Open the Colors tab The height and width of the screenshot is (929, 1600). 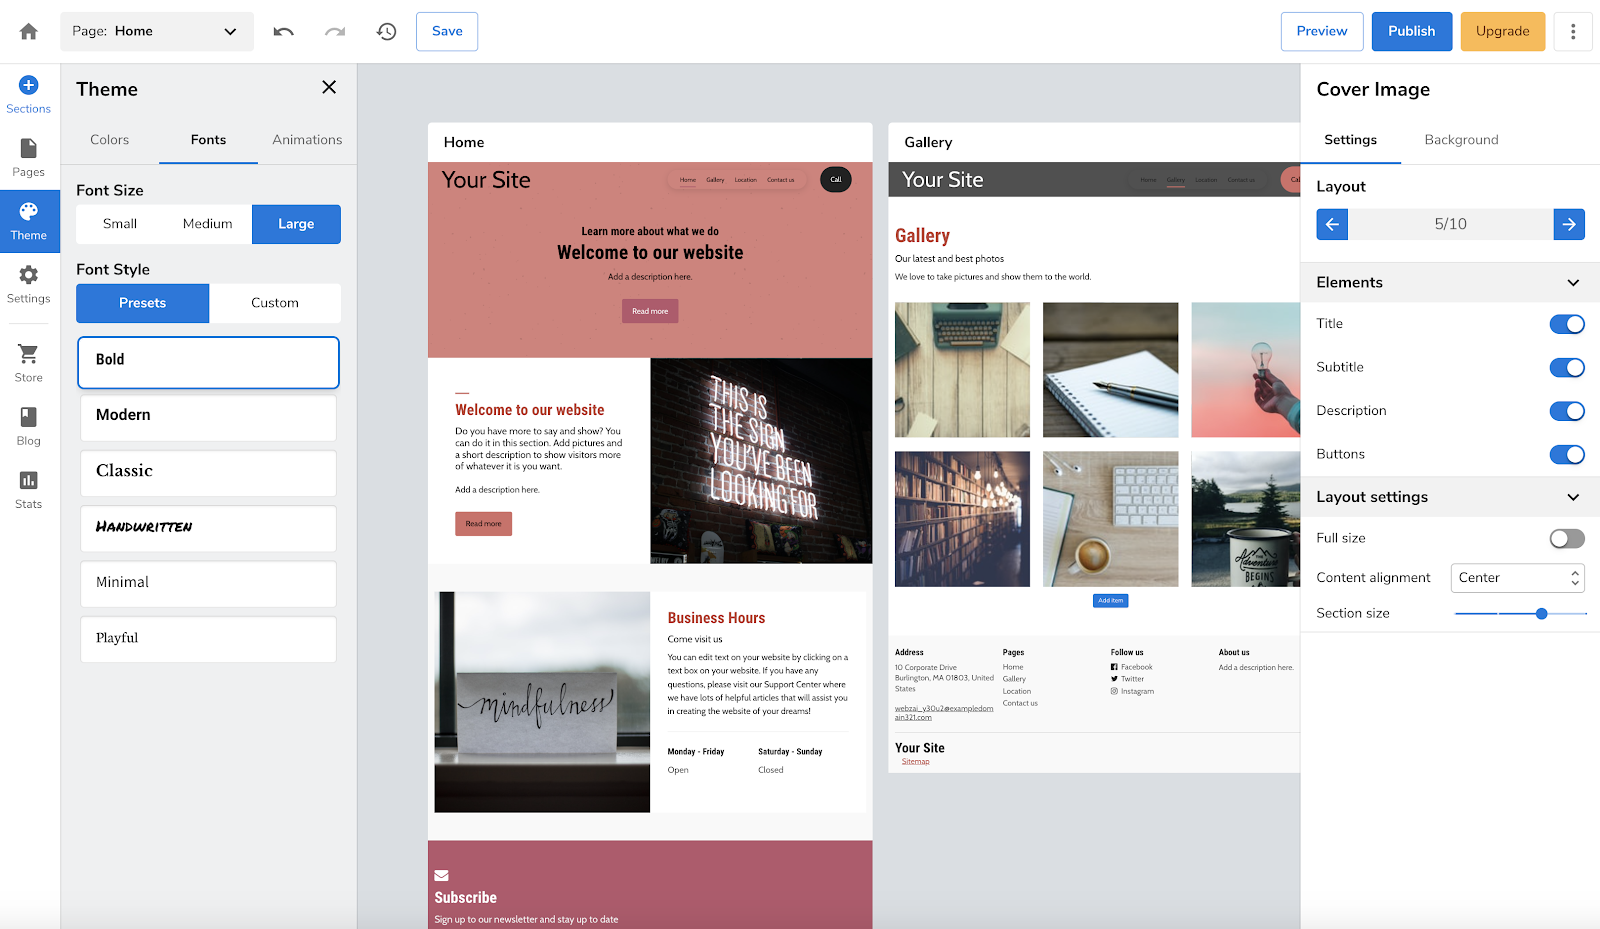pos(110,140)
